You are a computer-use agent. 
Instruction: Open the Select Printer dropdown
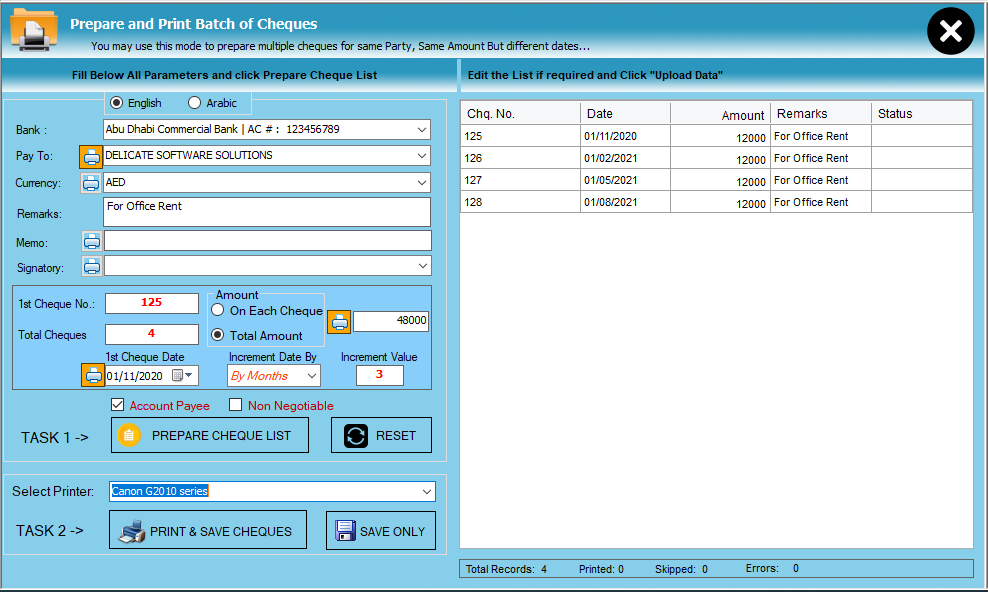(x=427, y=491)
